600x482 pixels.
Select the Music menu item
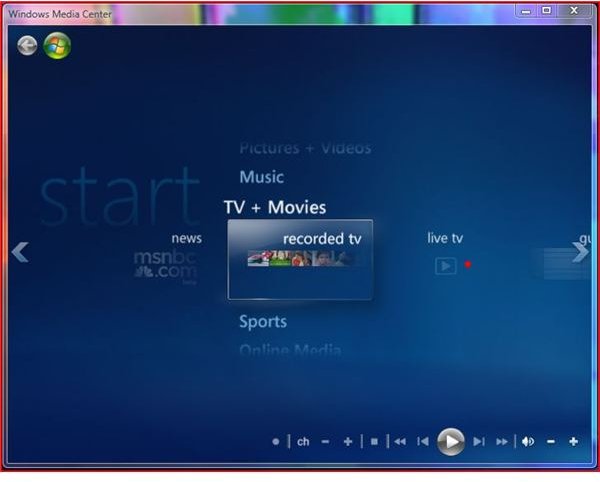(262, 177)
